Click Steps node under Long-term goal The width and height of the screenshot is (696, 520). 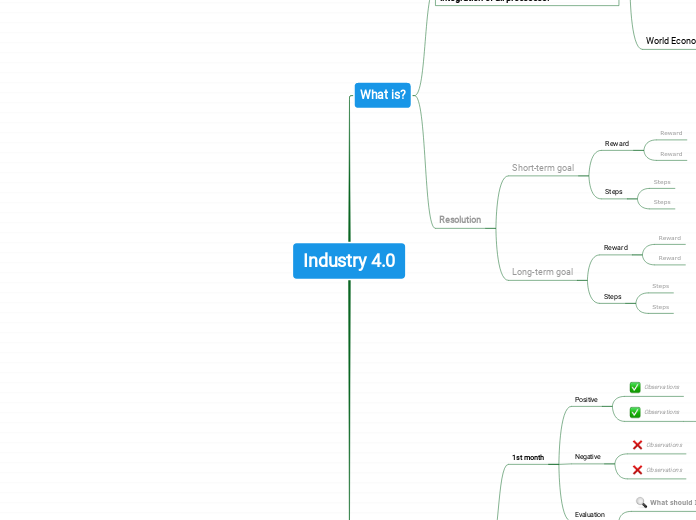pos(612,296)
